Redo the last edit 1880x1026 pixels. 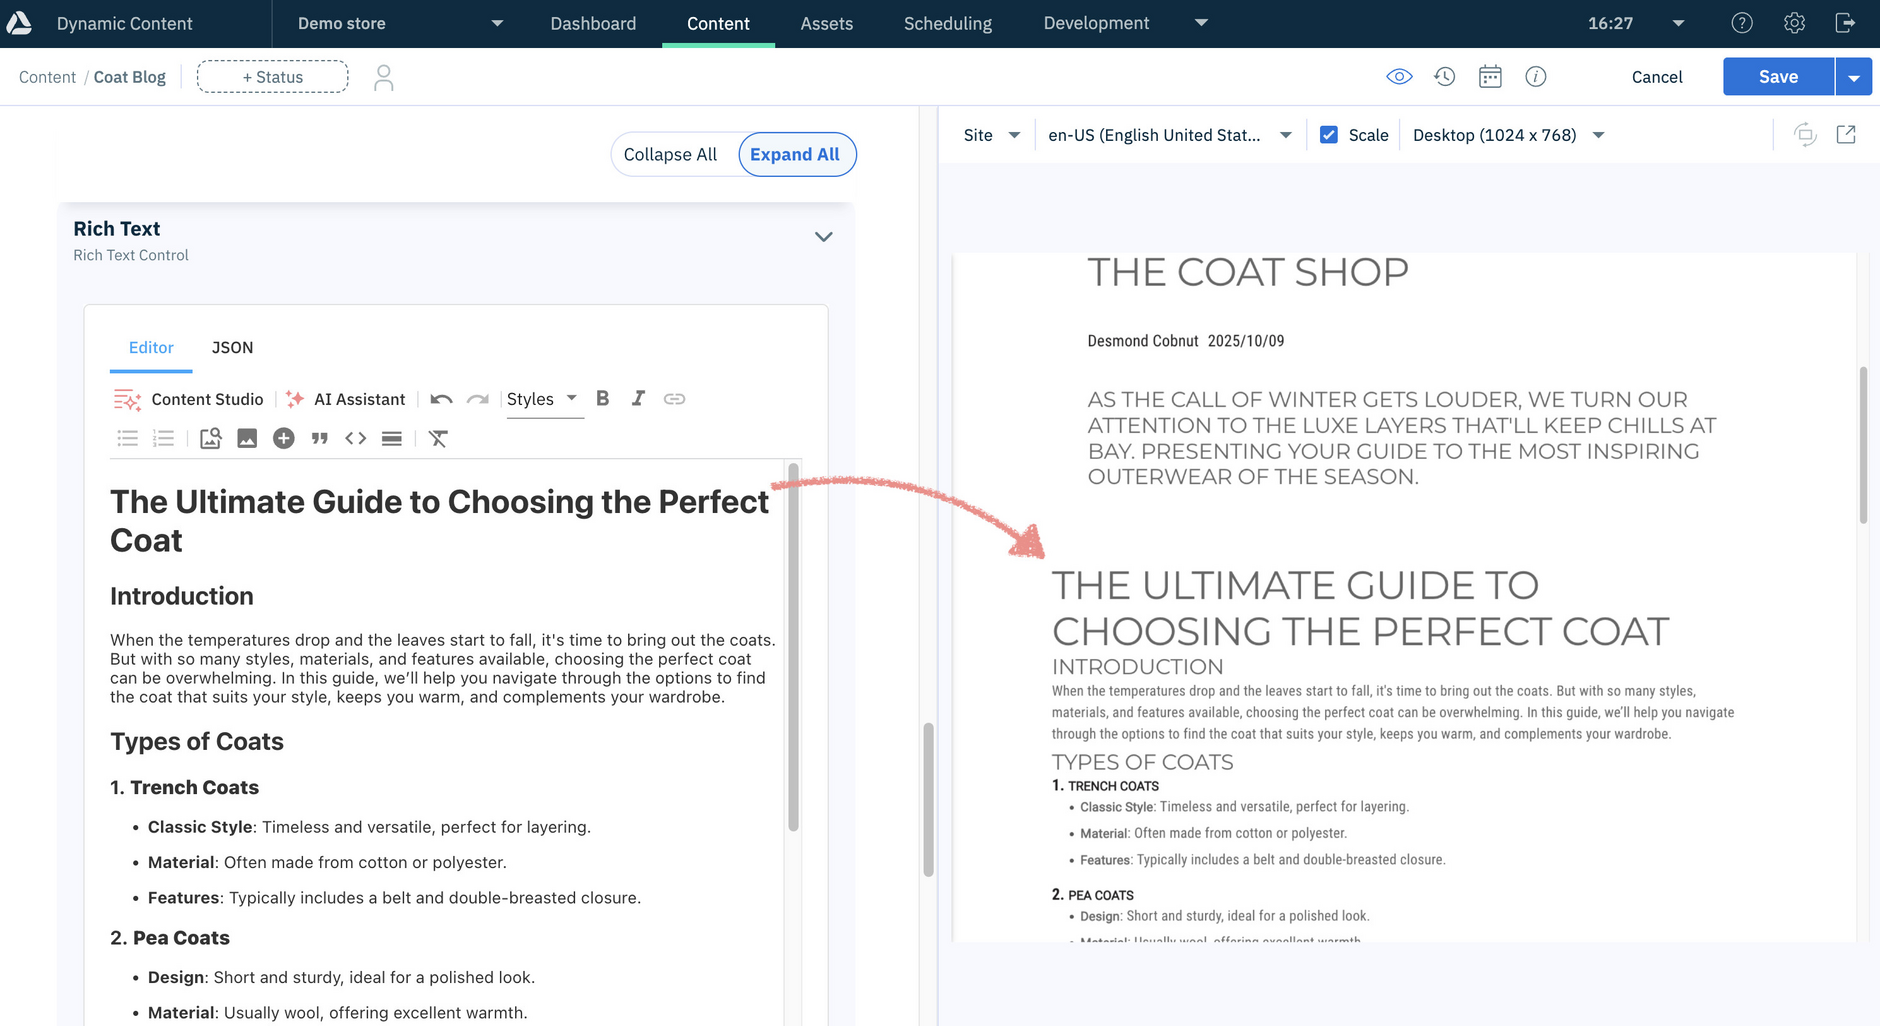478,399
